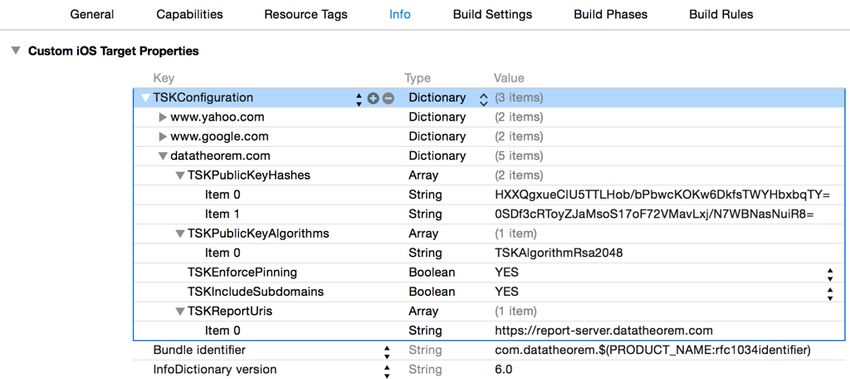Switch to Capabilities tab
850x379 pixels.
(x=190, y=15)
